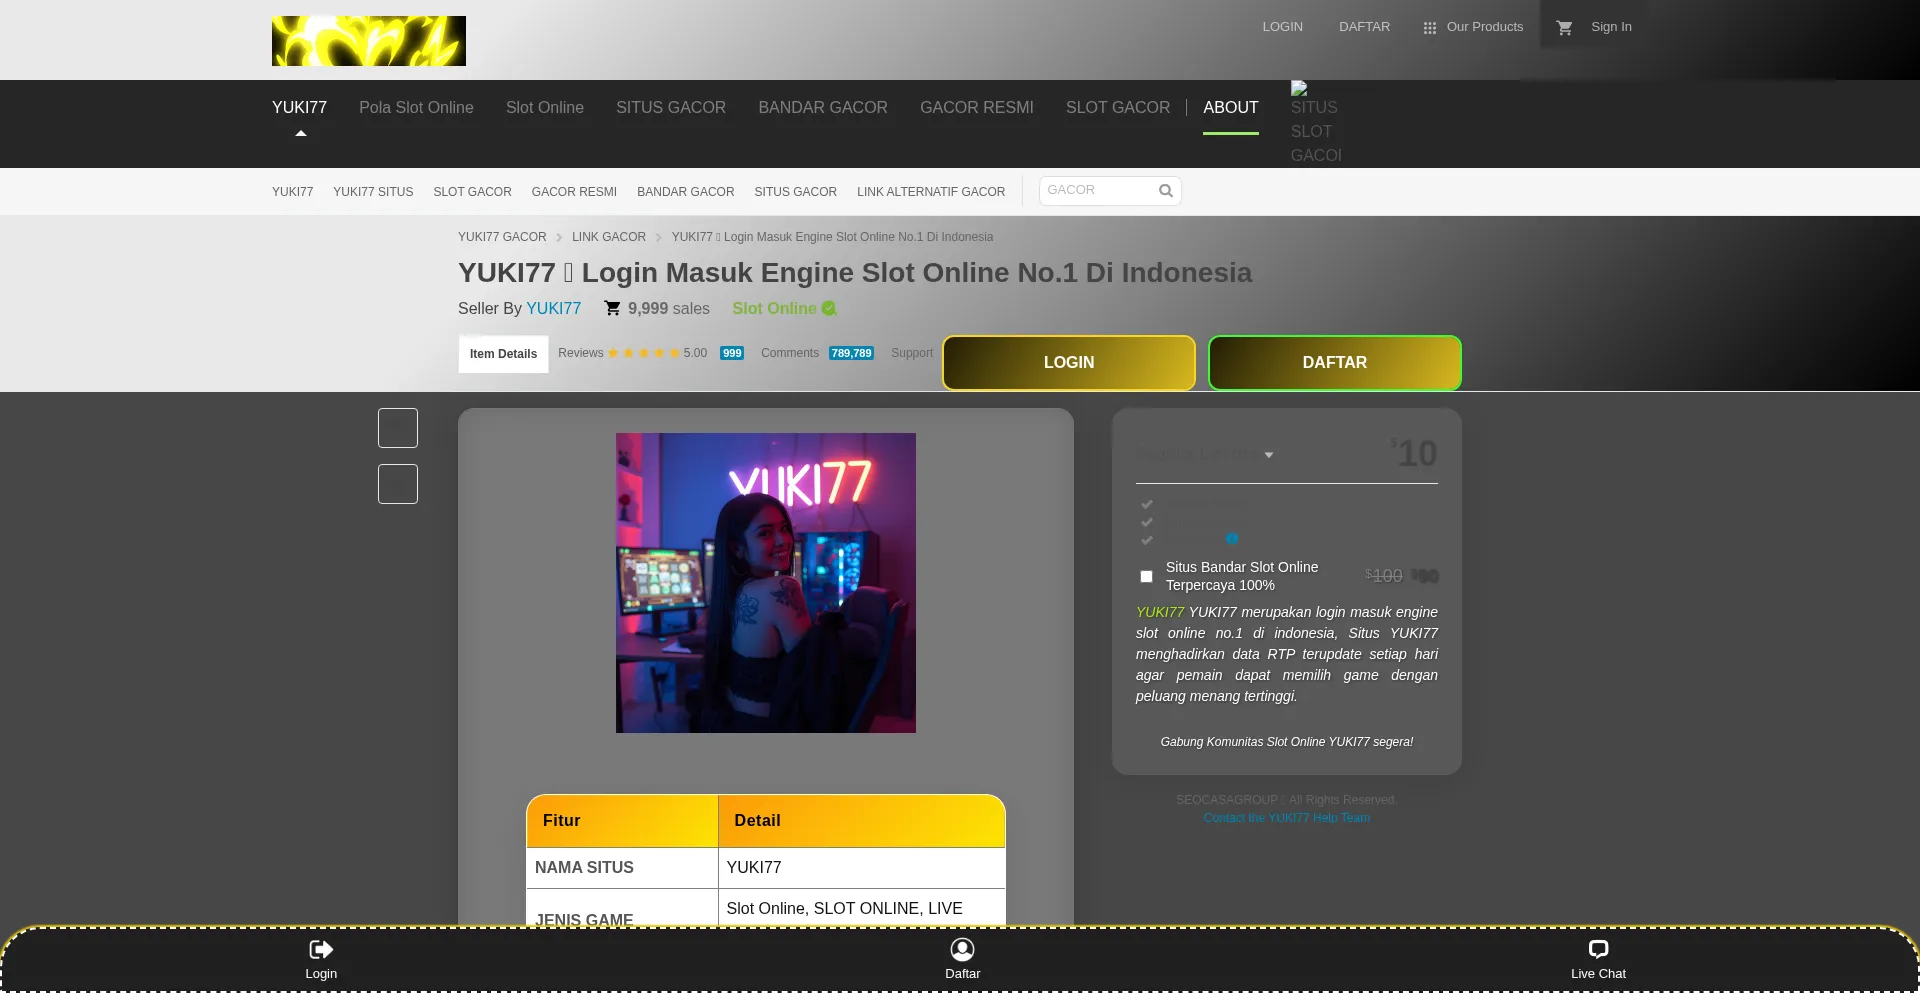The height and width of the screenshot is (993, 1920).
Task: Click the yellow flame site logo
Action: pos(369,41)
